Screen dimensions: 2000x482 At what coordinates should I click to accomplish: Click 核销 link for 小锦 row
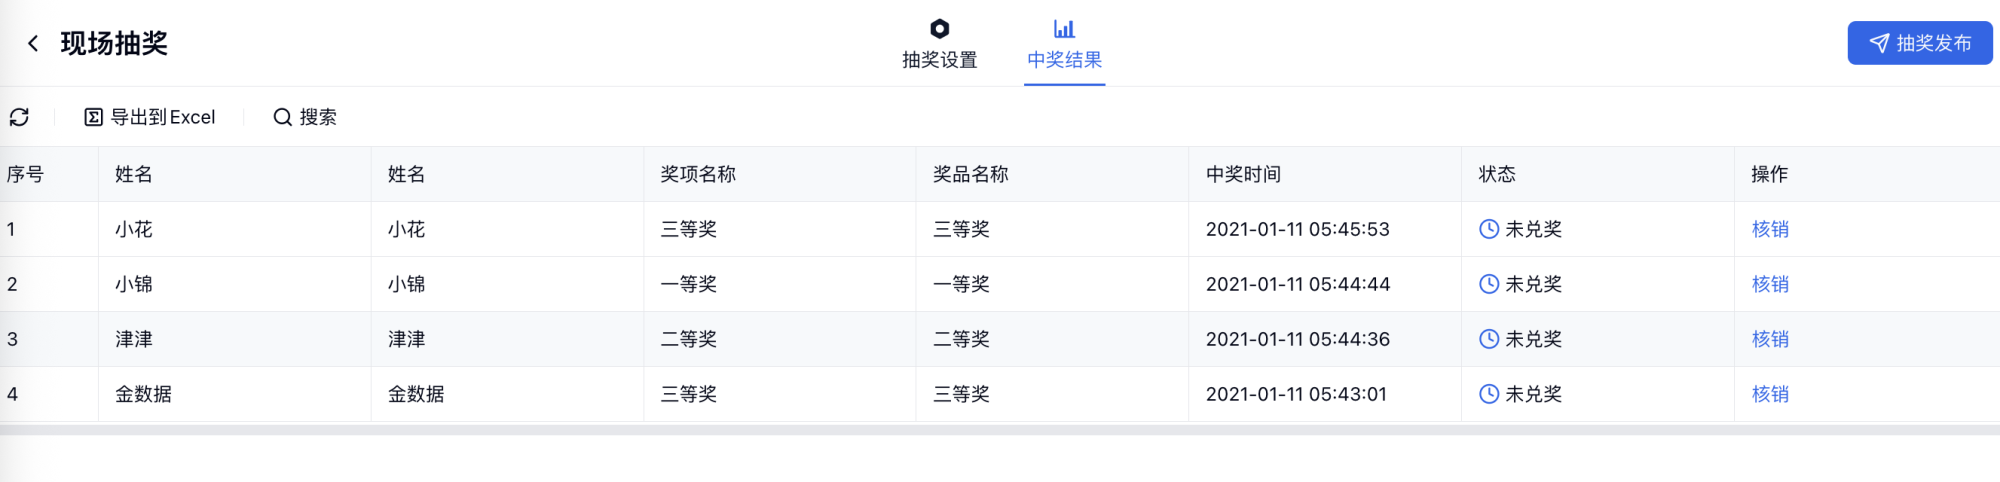1770,284
